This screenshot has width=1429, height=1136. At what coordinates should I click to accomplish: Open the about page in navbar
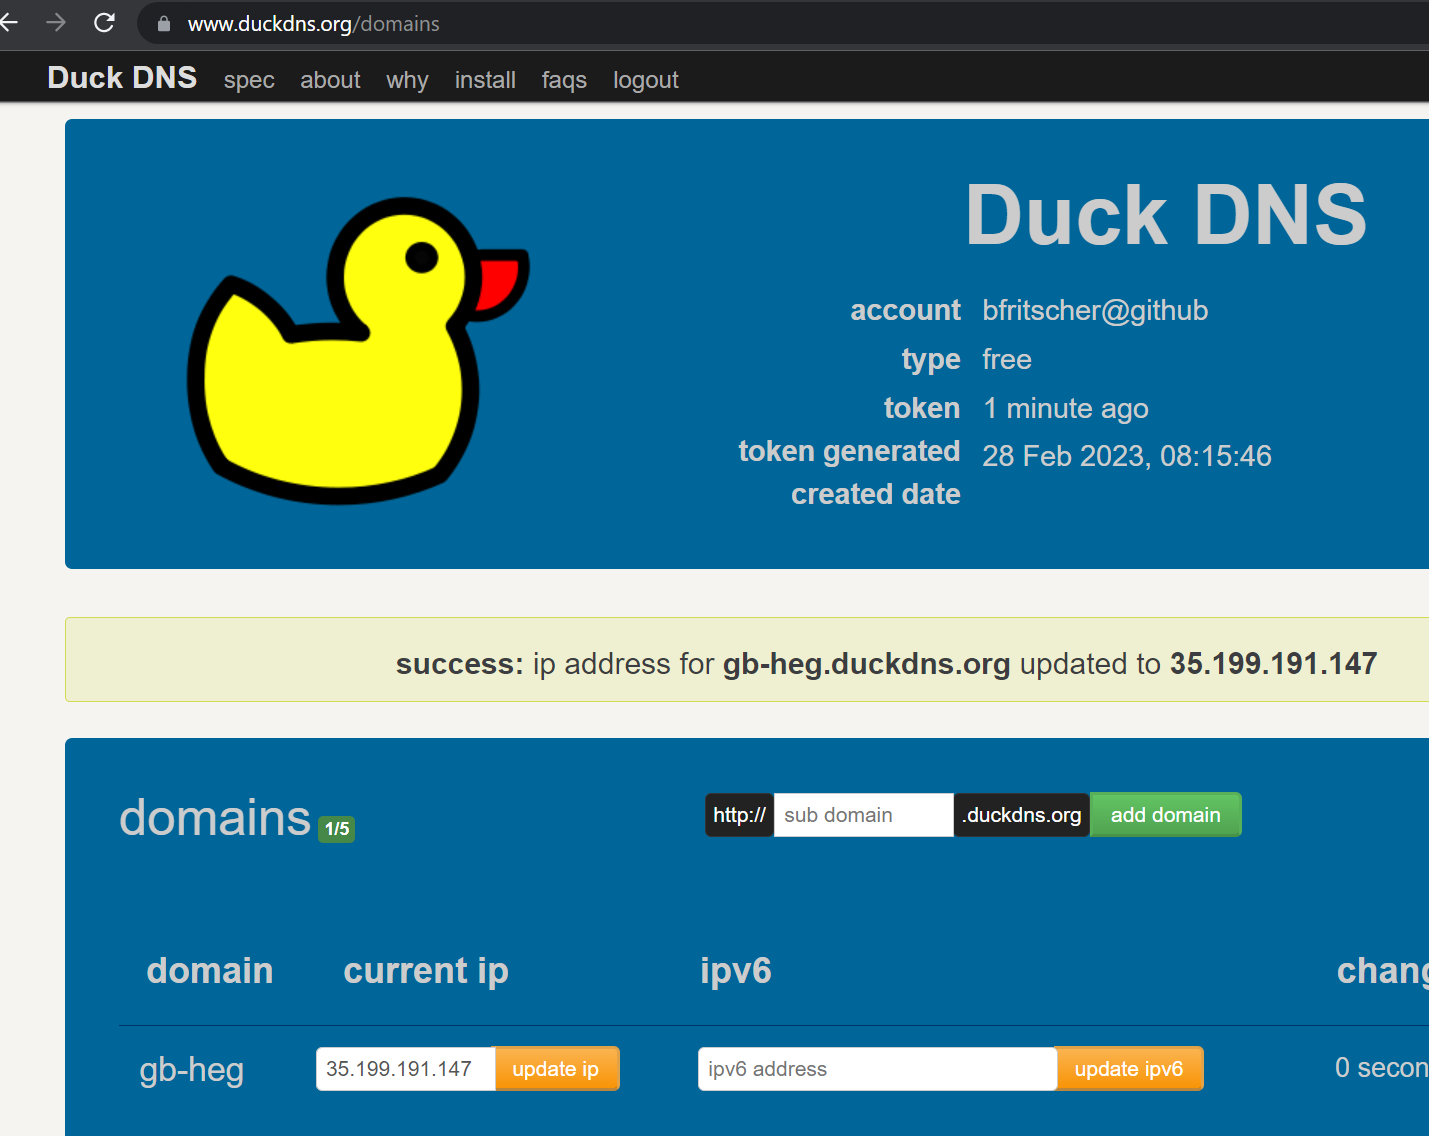330,80
